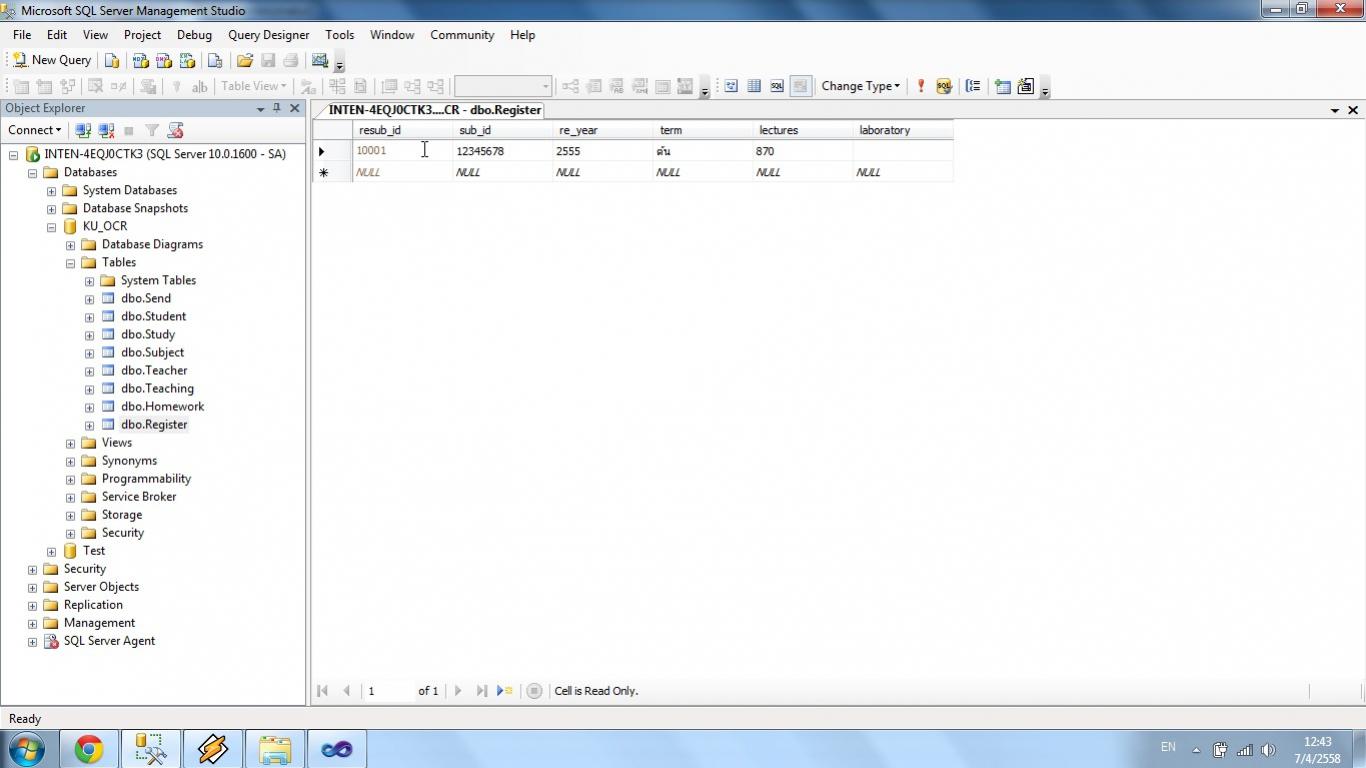Screen dimensions: 1366x768
Task: Open the Change Type dropdown
Action: click(860, 86)
